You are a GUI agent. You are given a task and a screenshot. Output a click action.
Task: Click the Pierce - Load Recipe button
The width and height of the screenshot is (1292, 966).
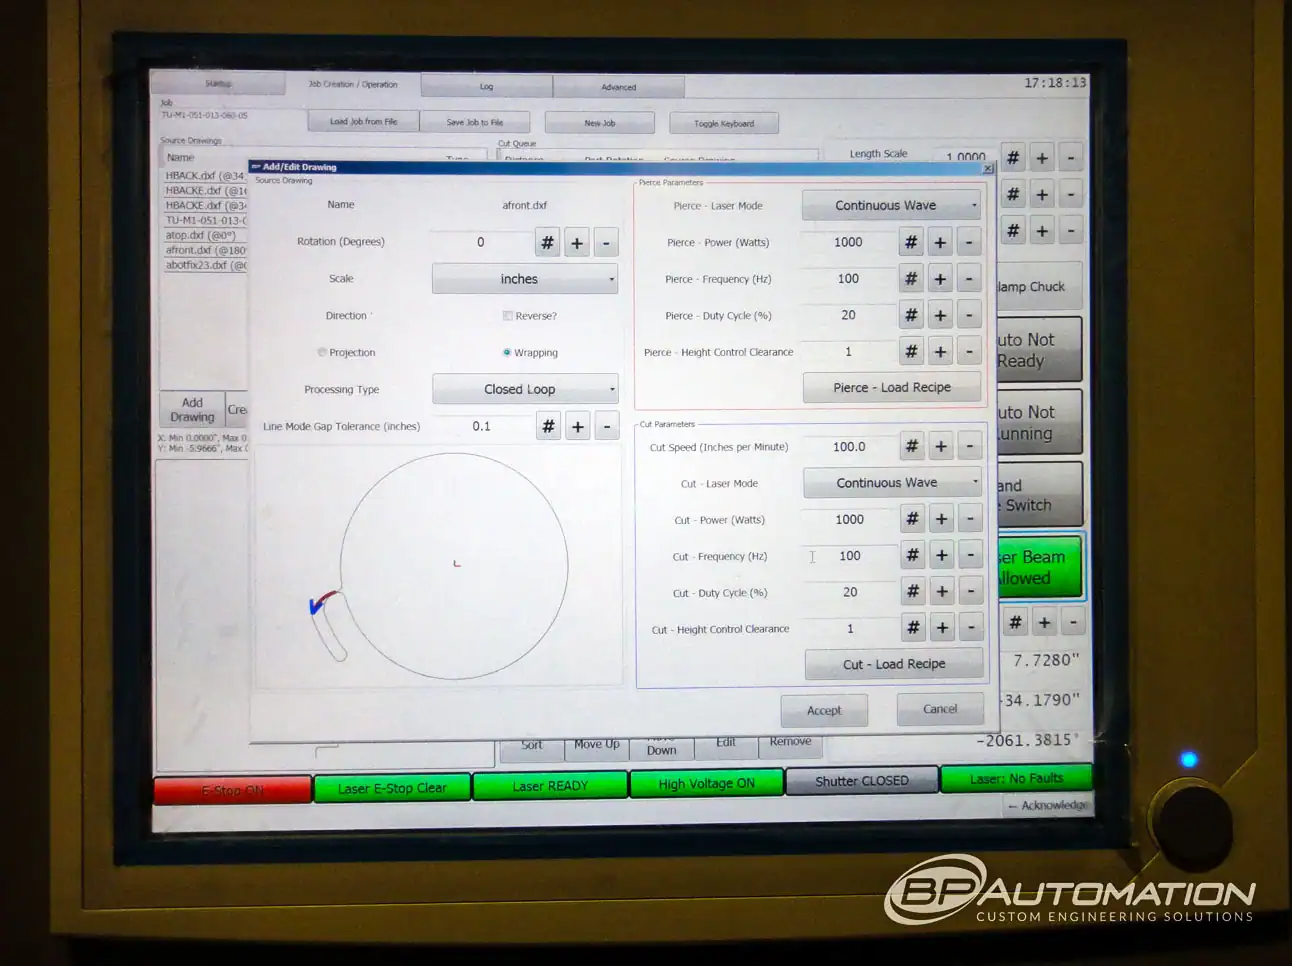coord(891,387)
